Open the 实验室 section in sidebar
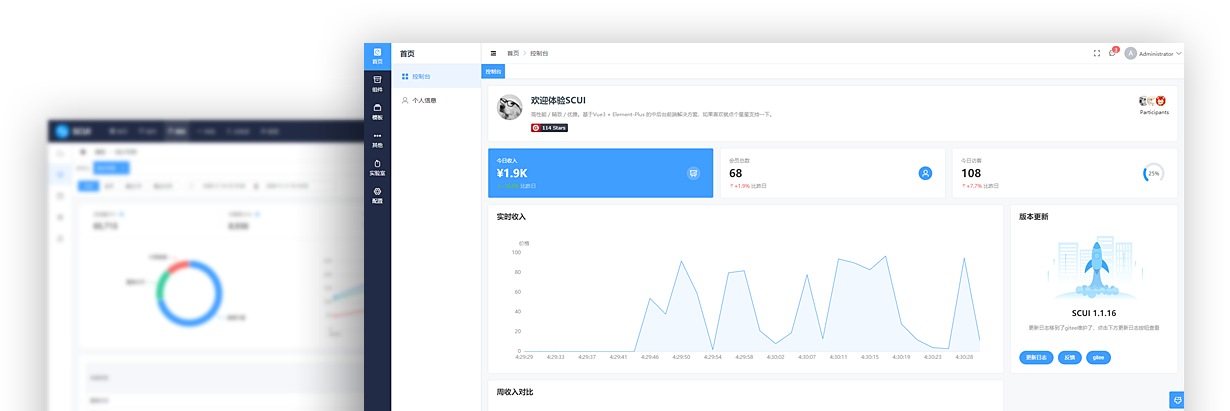The image size is (1230, 411). pos(377,167)
